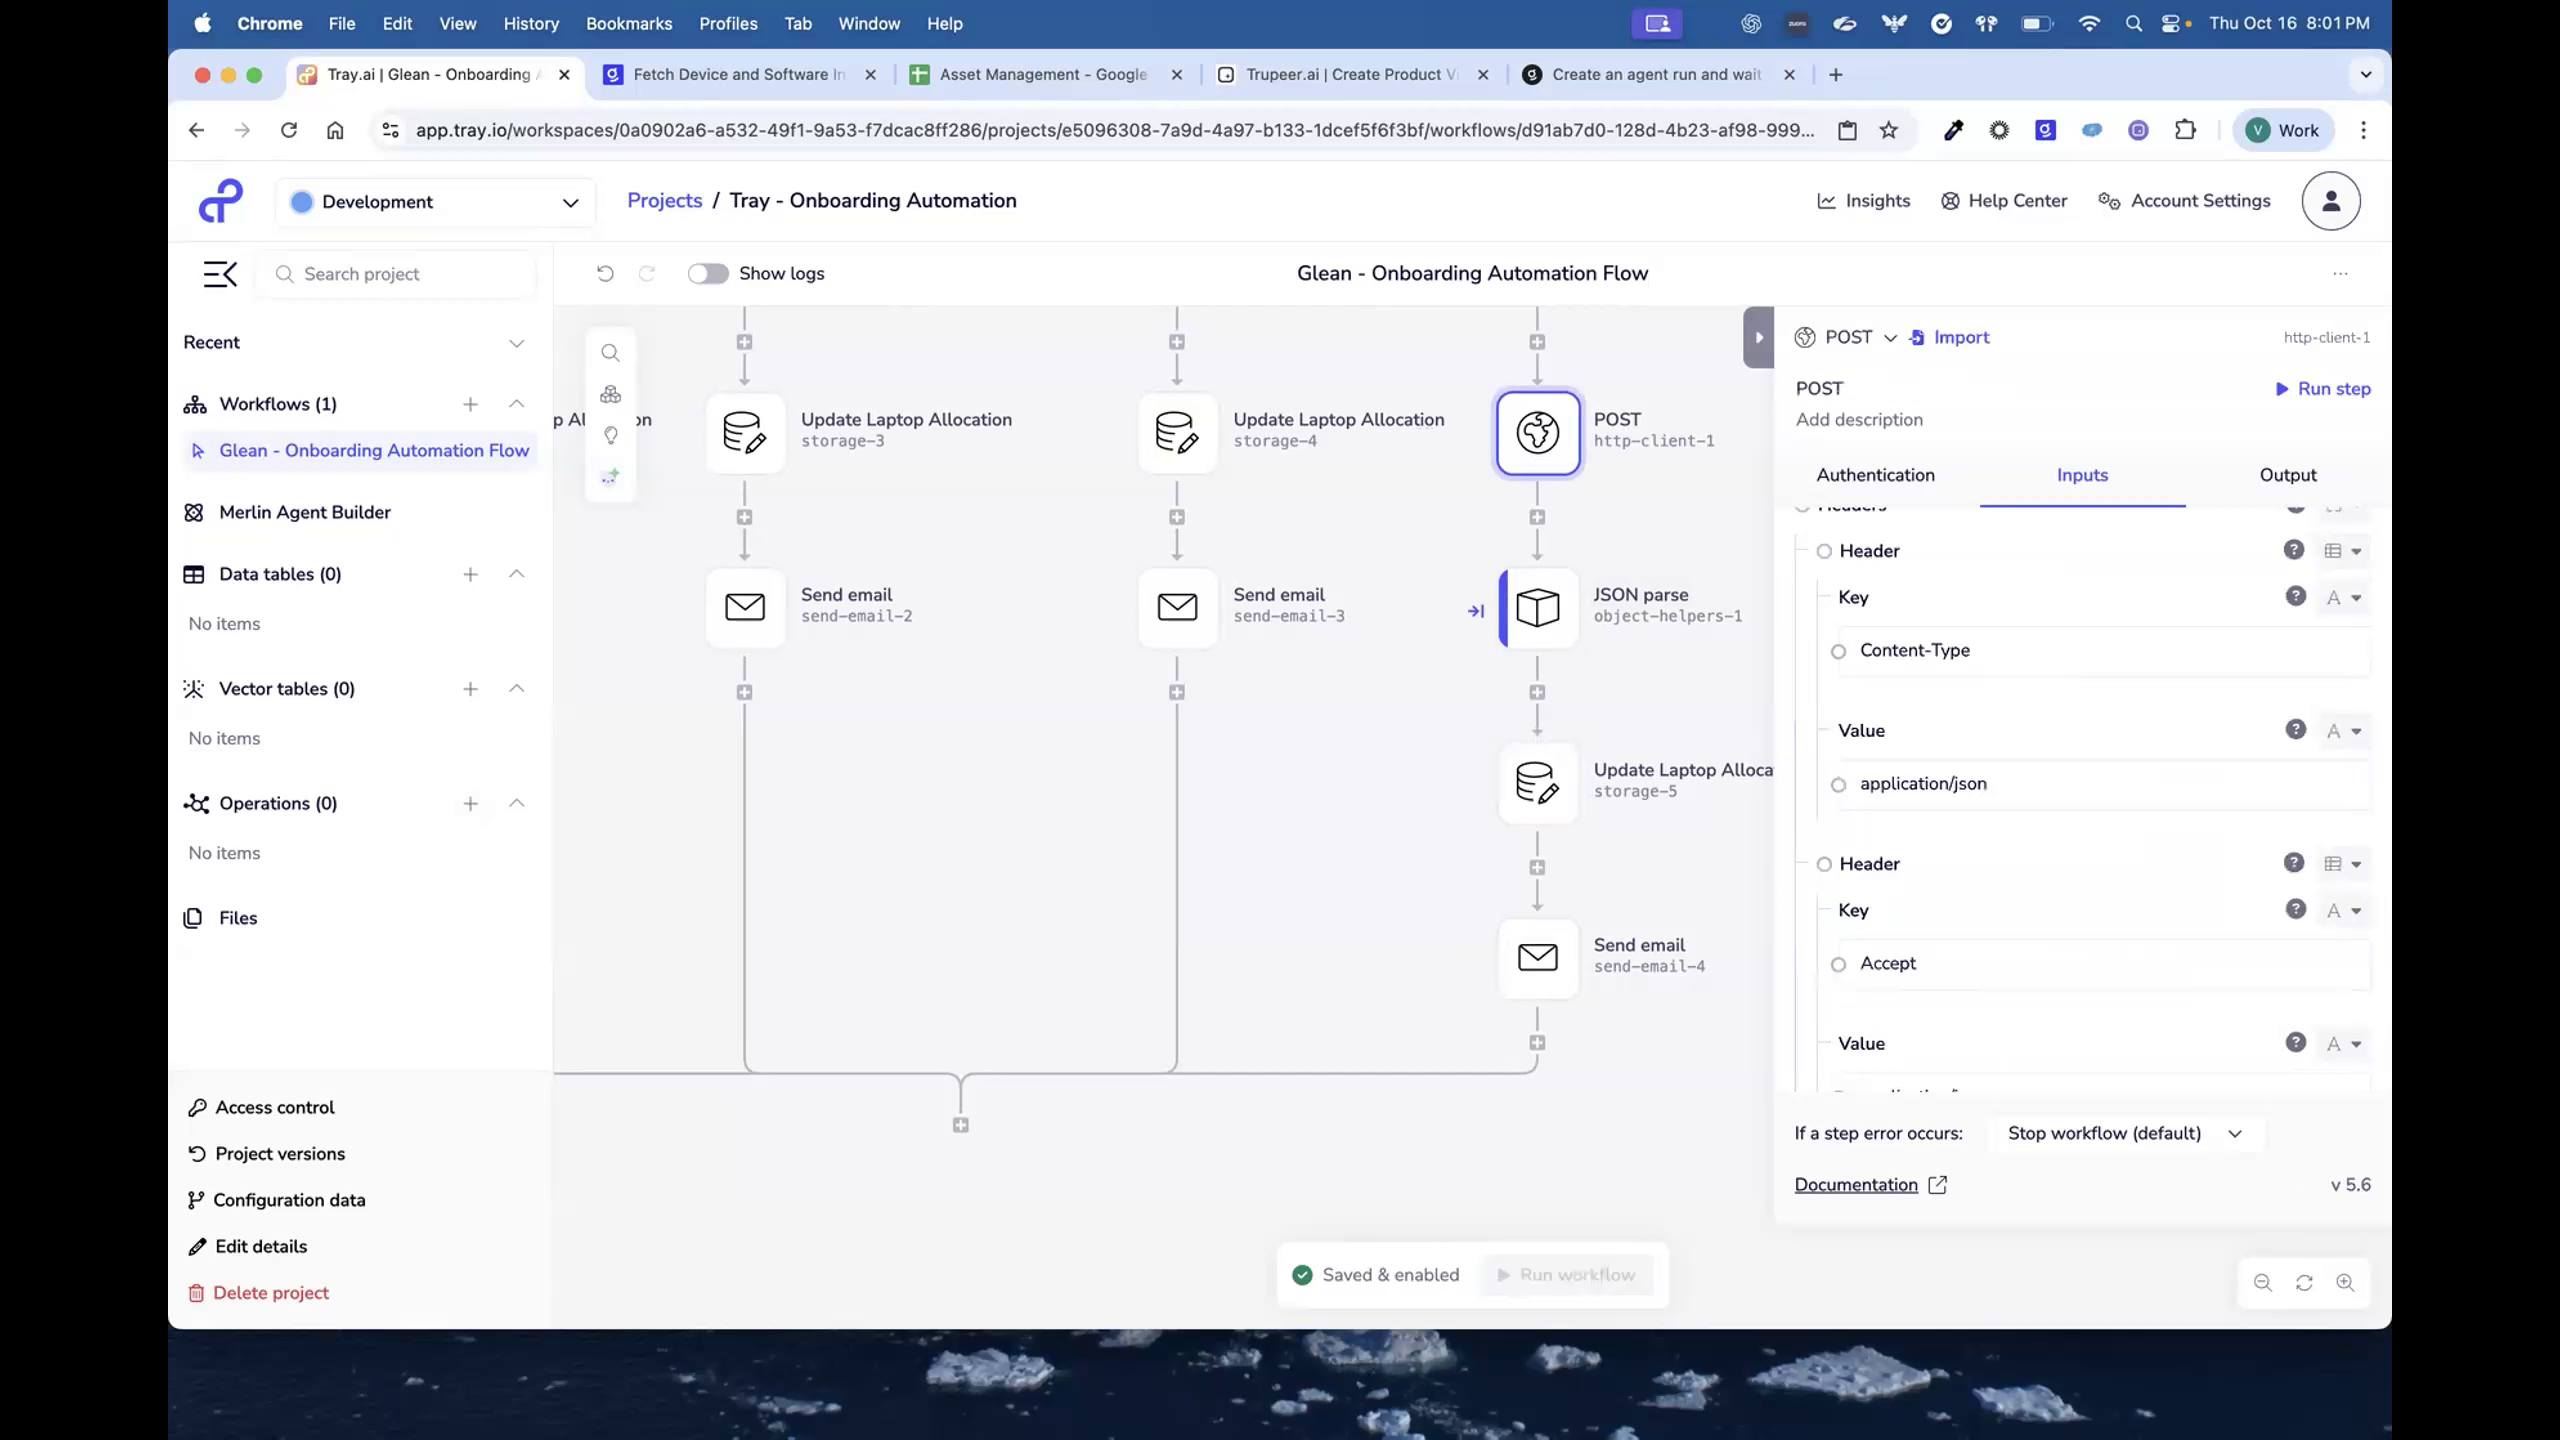Image resolution: width=2560 pixels, height=1440 pixels.
Task: Open the Bookmarks menu in the menu bar
Action: click(x=628, y=23)
